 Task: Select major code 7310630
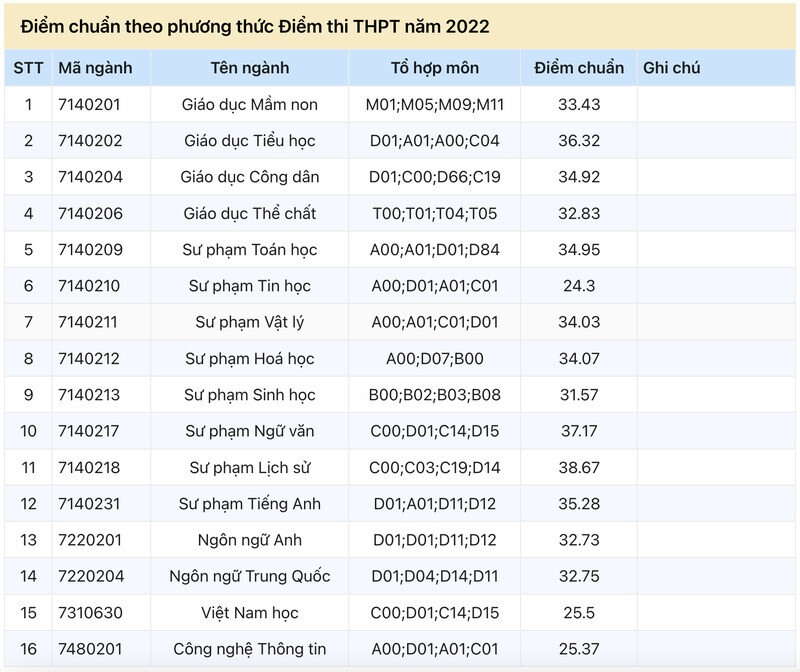pyautogui.click(x=90, y=612)
